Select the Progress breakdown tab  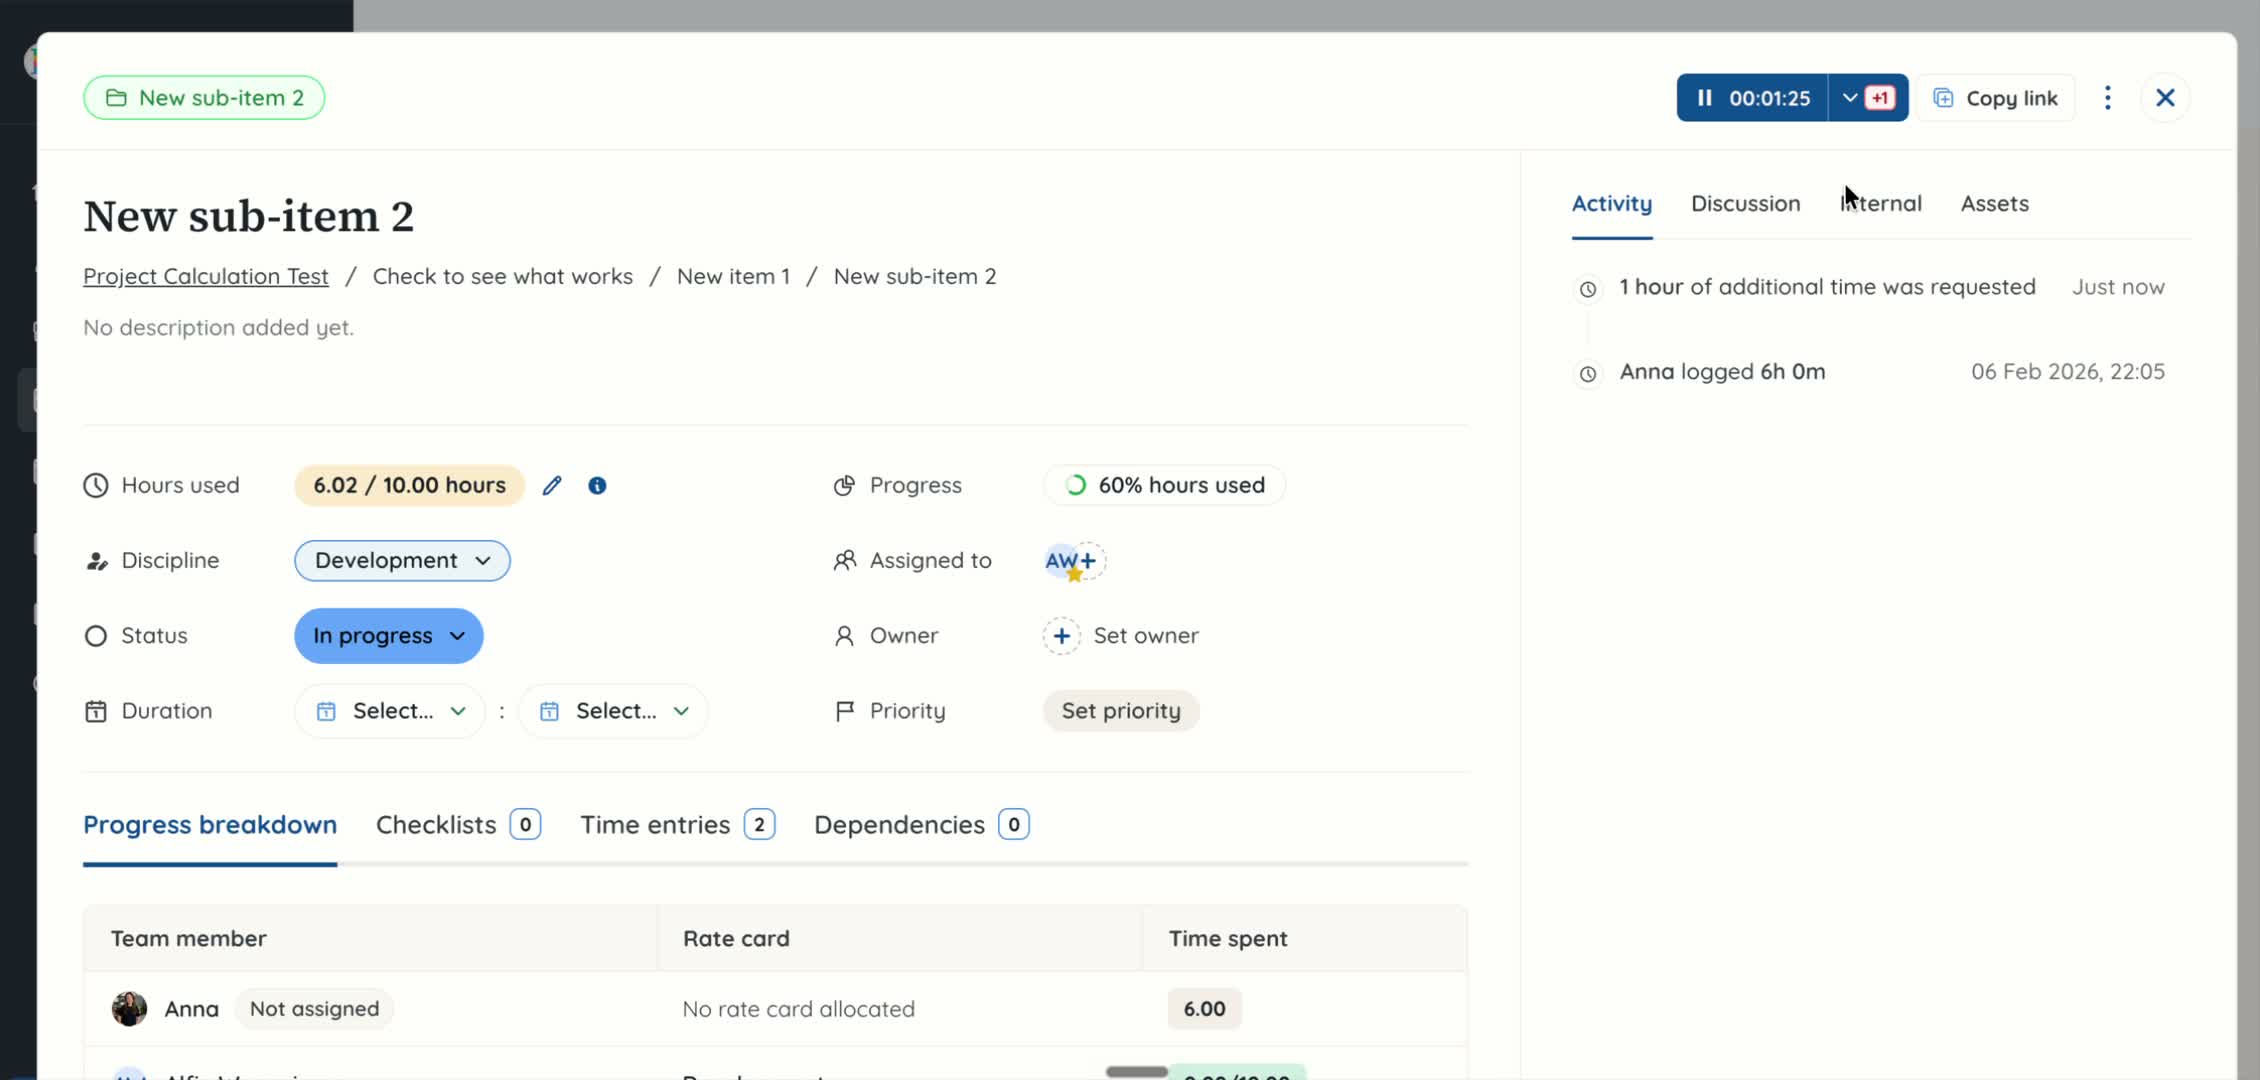tap(210, 825)
